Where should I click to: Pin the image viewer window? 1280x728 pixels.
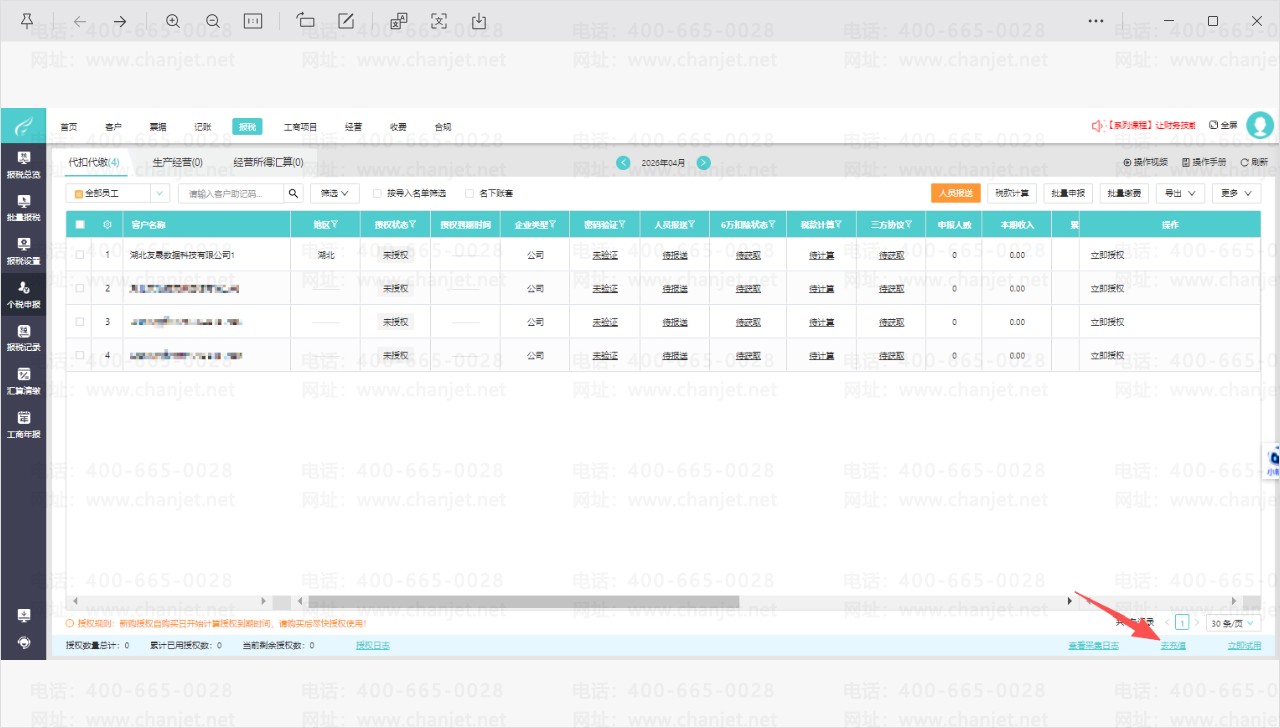click(26, 21)
